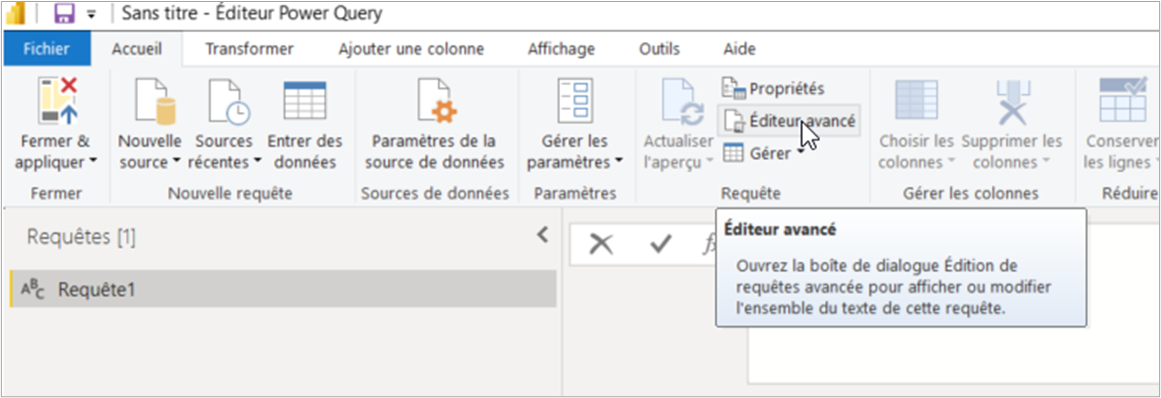This screenshot has height=398, width=1161.
Task: Click the Entrer des données table icon
Action: click(x=305, y=100)
